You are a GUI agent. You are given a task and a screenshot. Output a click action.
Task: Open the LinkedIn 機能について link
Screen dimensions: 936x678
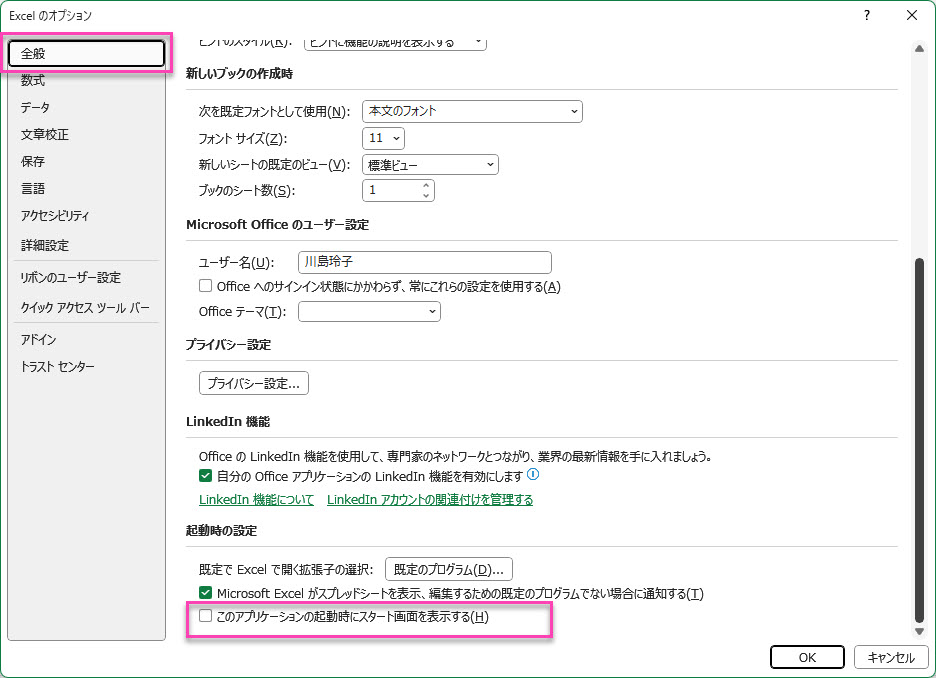256,500
